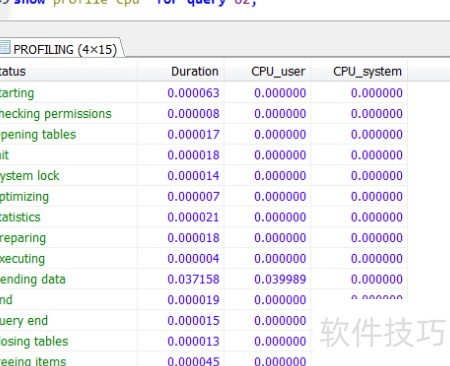
Task: Select the 'closing tables' status cell
Action: click(68, 341)
